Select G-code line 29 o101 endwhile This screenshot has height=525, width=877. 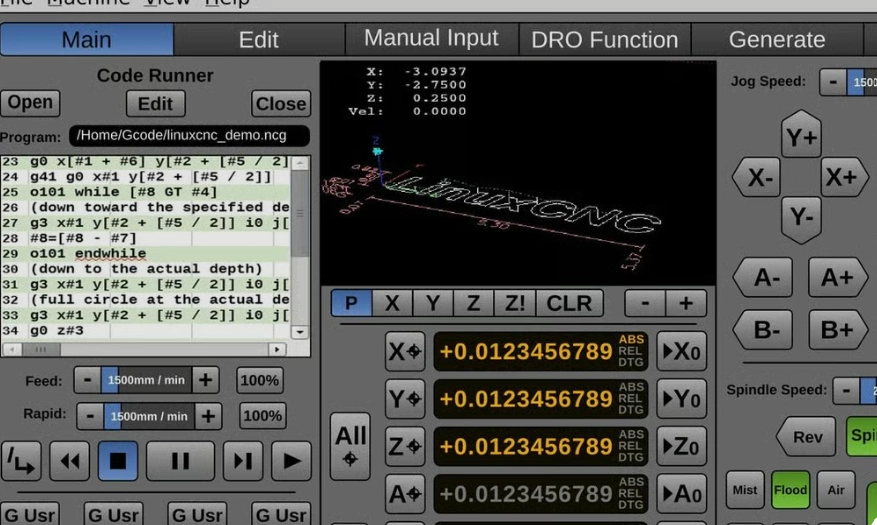pos(145,253)
